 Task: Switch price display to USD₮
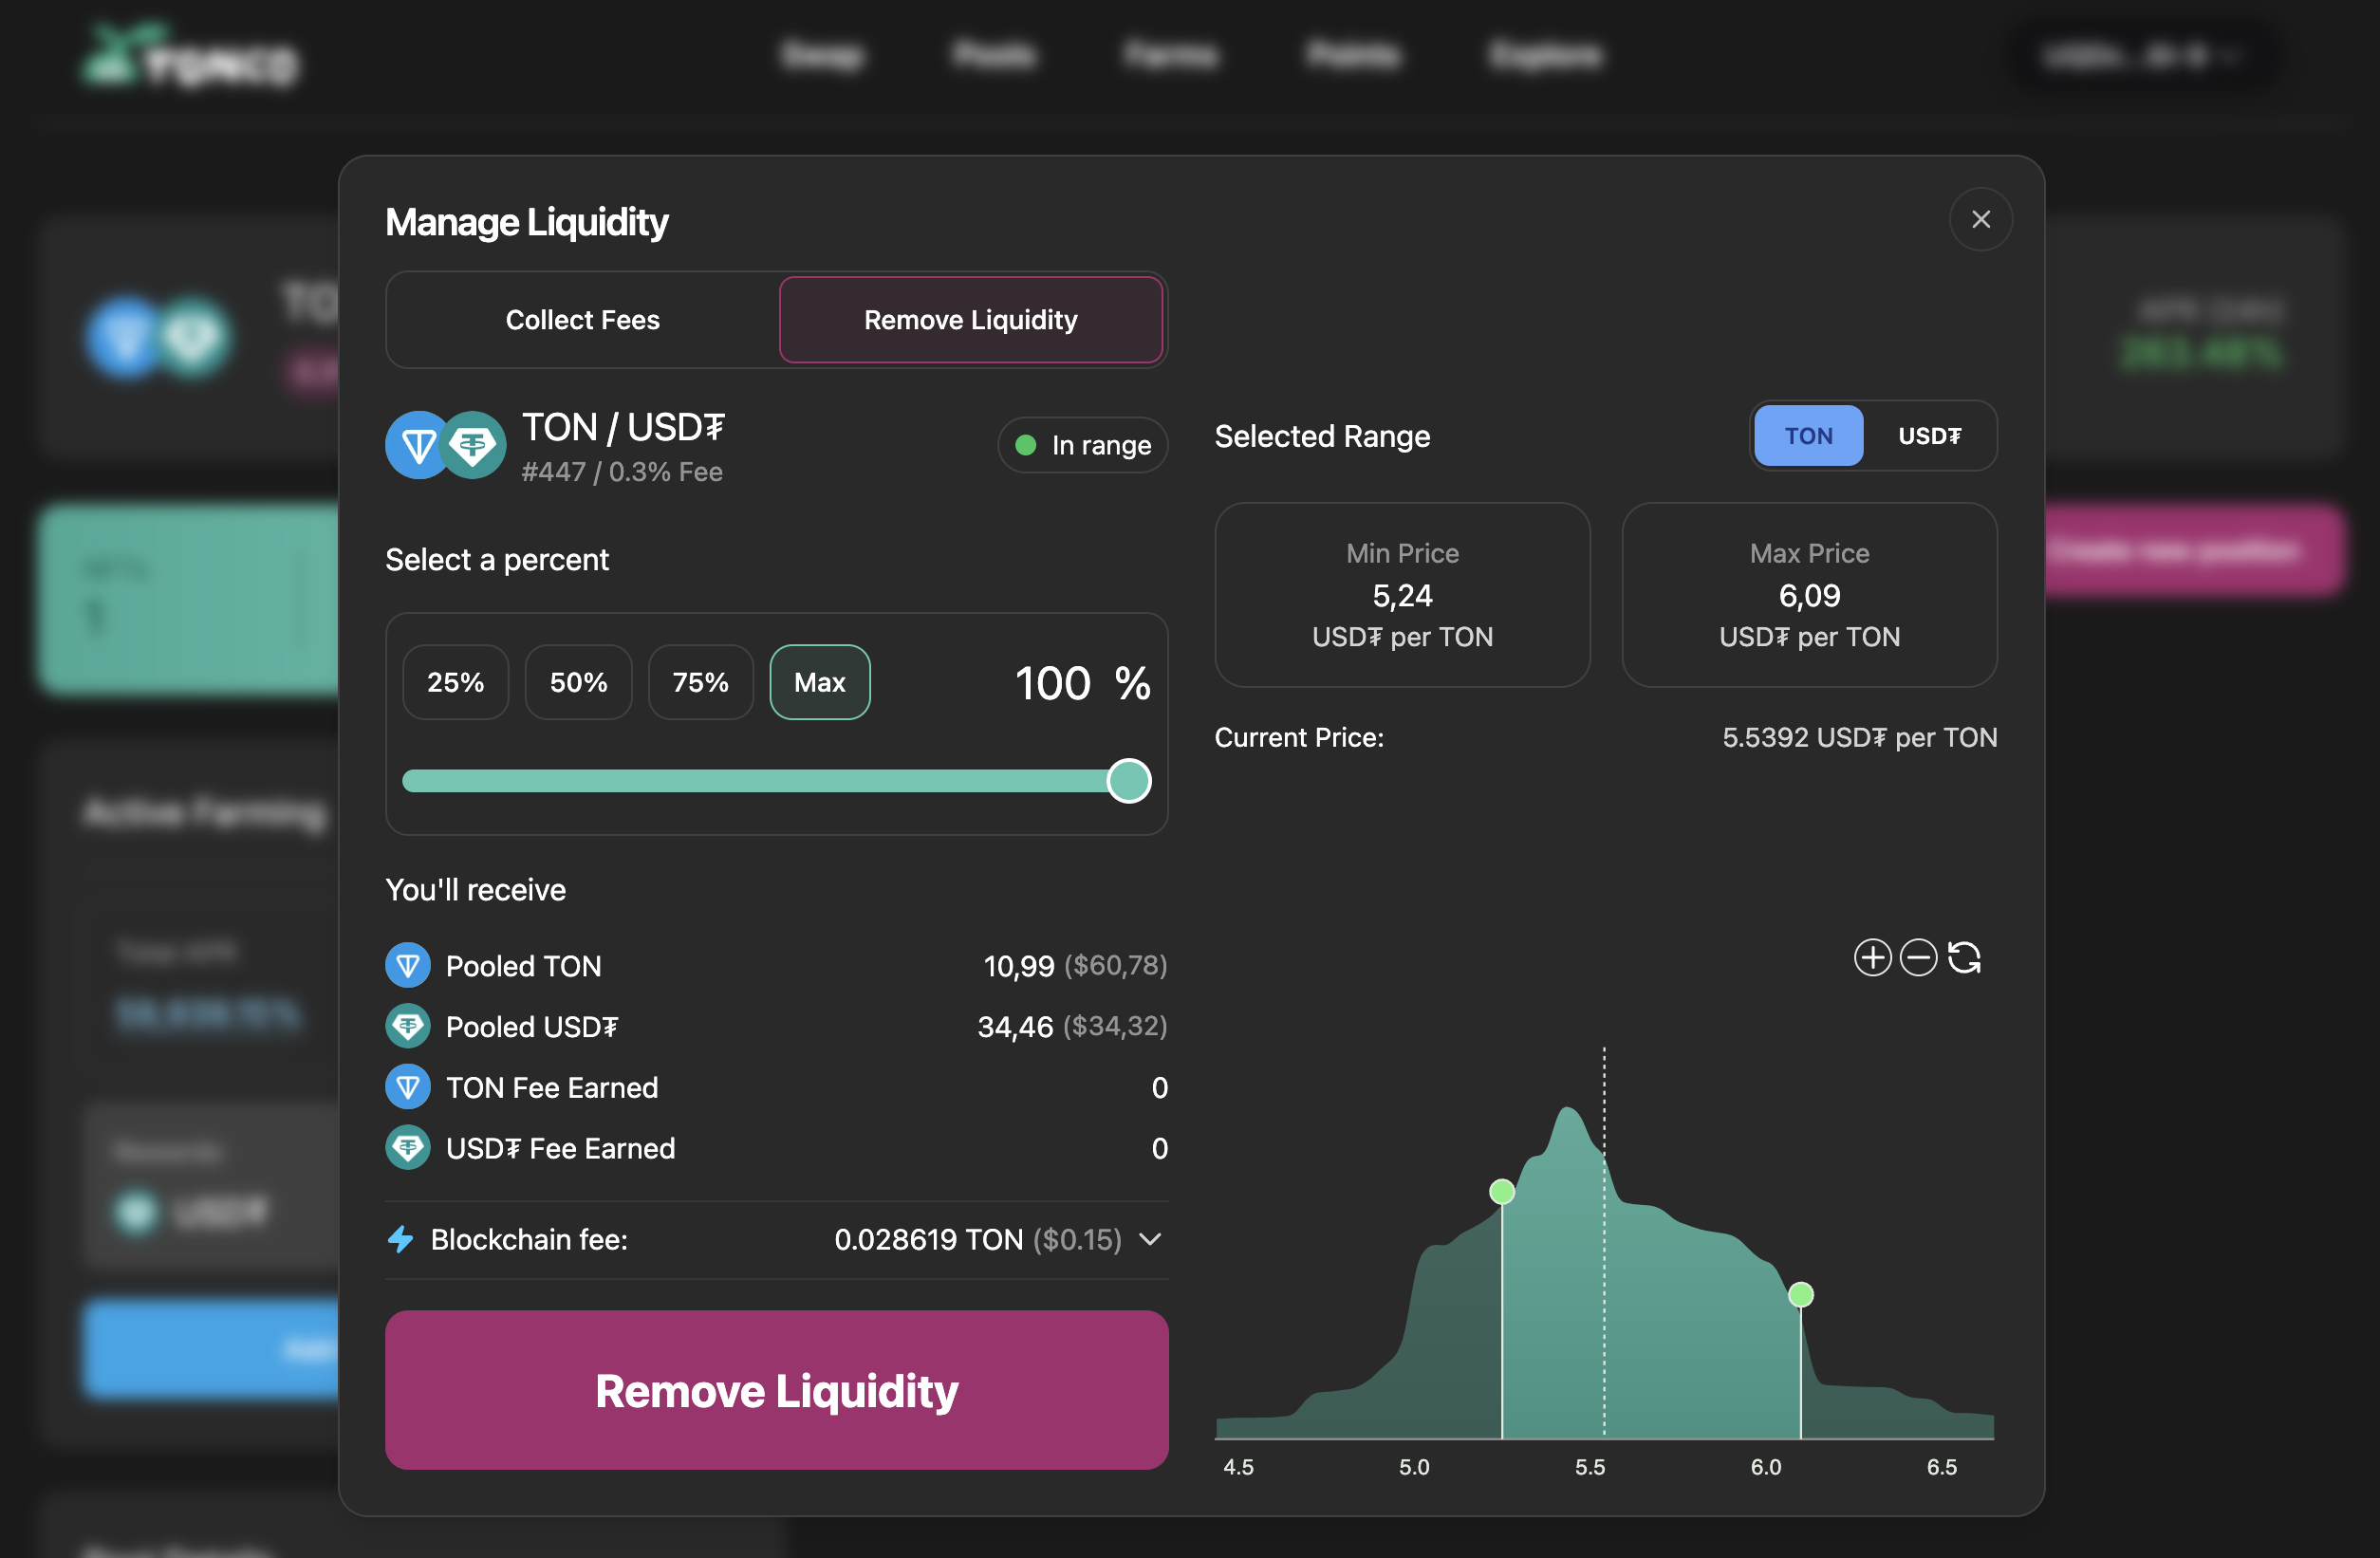[x=1929, y=436]
